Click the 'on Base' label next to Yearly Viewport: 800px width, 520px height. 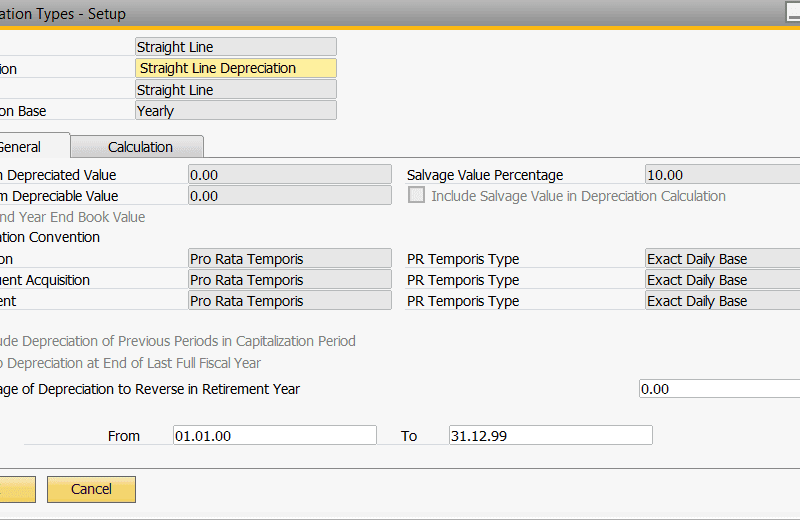click(x=23, y=111)
